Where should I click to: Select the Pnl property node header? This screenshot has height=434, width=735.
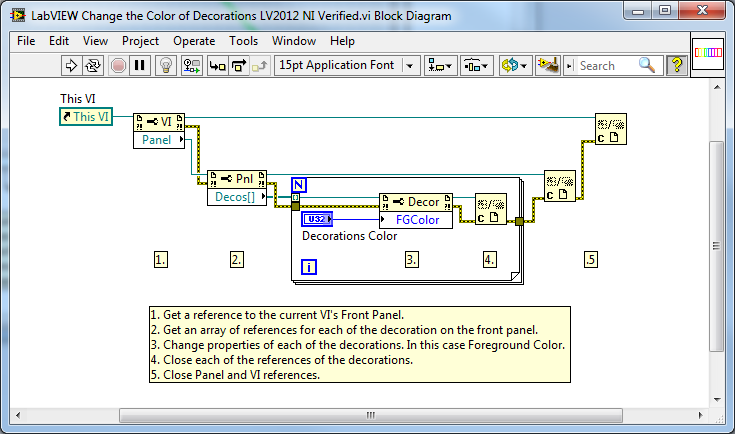click(x=237, y=179)
